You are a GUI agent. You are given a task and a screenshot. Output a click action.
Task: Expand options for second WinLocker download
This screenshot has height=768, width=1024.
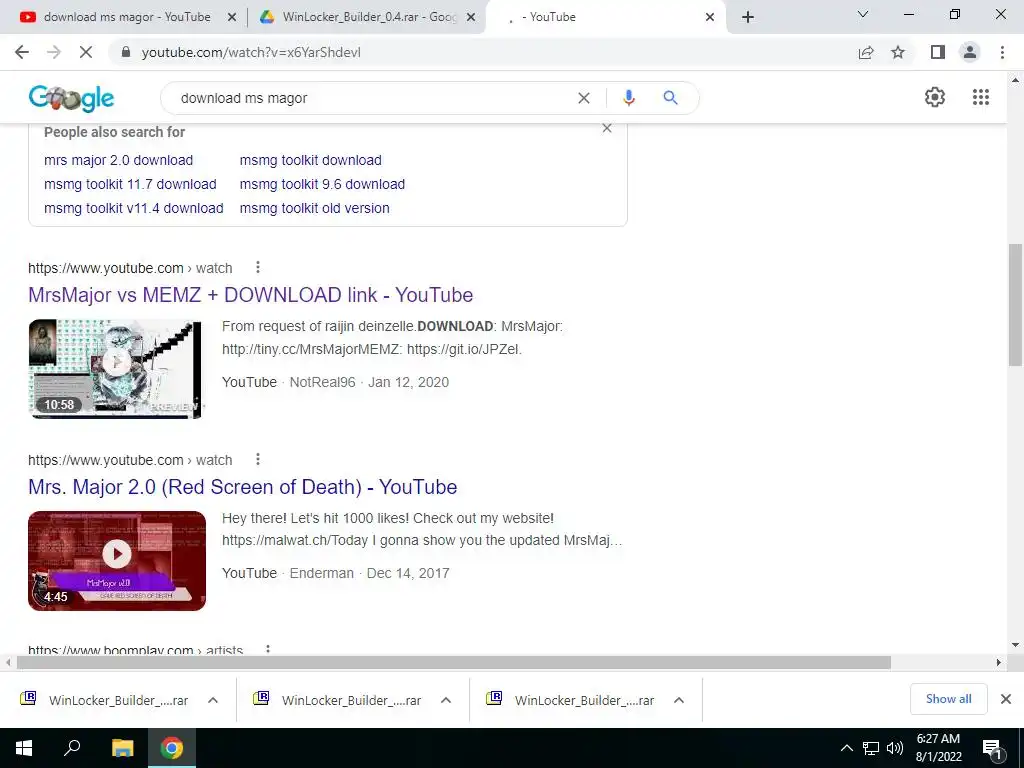click(446, 700)
